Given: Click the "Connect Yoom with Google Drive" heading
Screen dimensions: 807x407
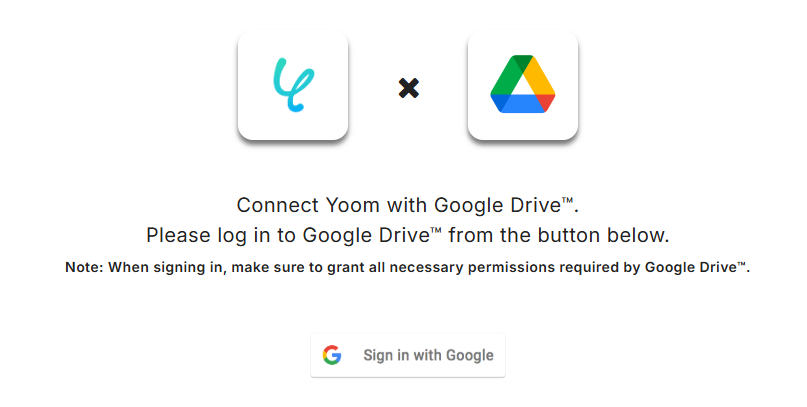Looking at the screenshot, I should tap(408, 205).
